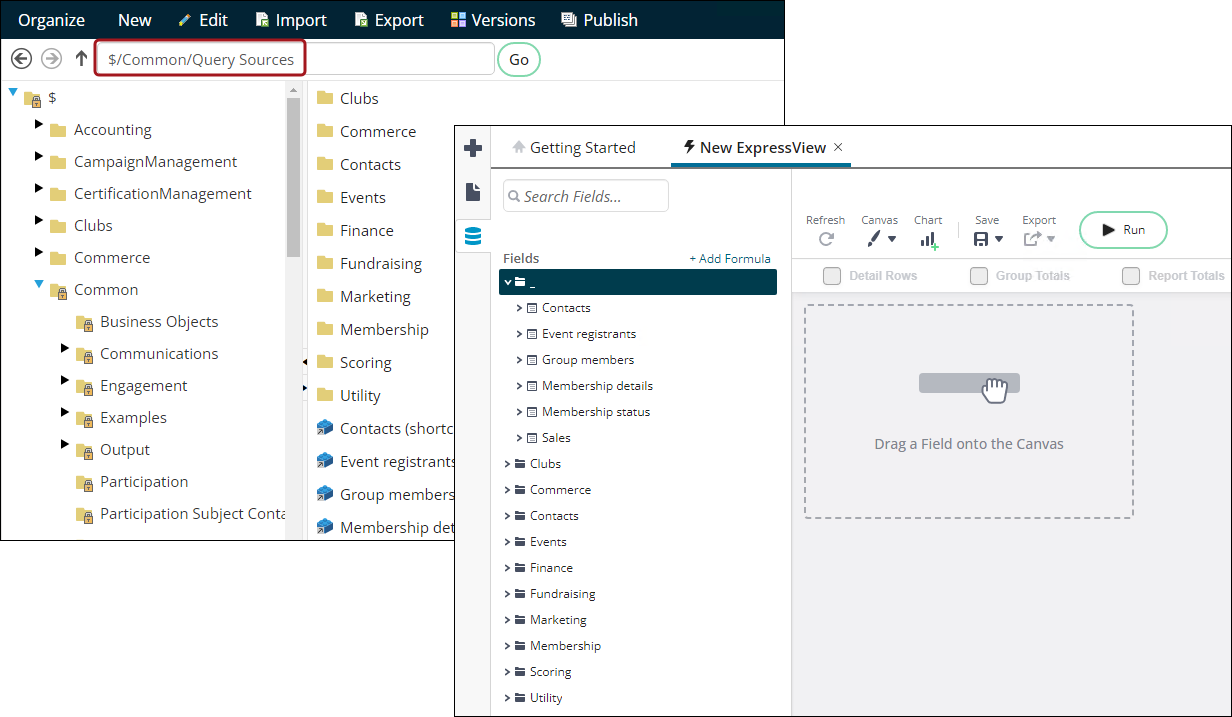This screenshot has height=717, width=1232.
Task: Enable the Report Totals checkbox
Action: click(x=1131, y=276)
